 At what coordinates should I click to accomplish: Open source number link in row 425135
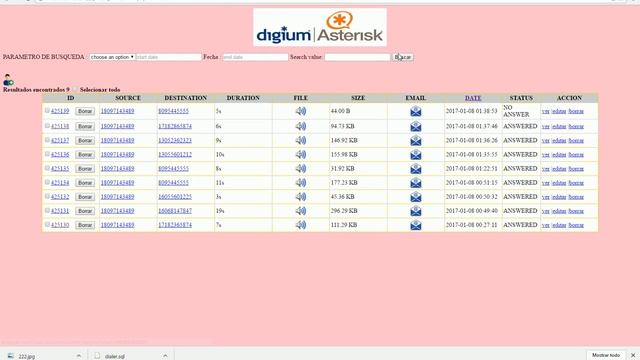(x=118, y=169)
